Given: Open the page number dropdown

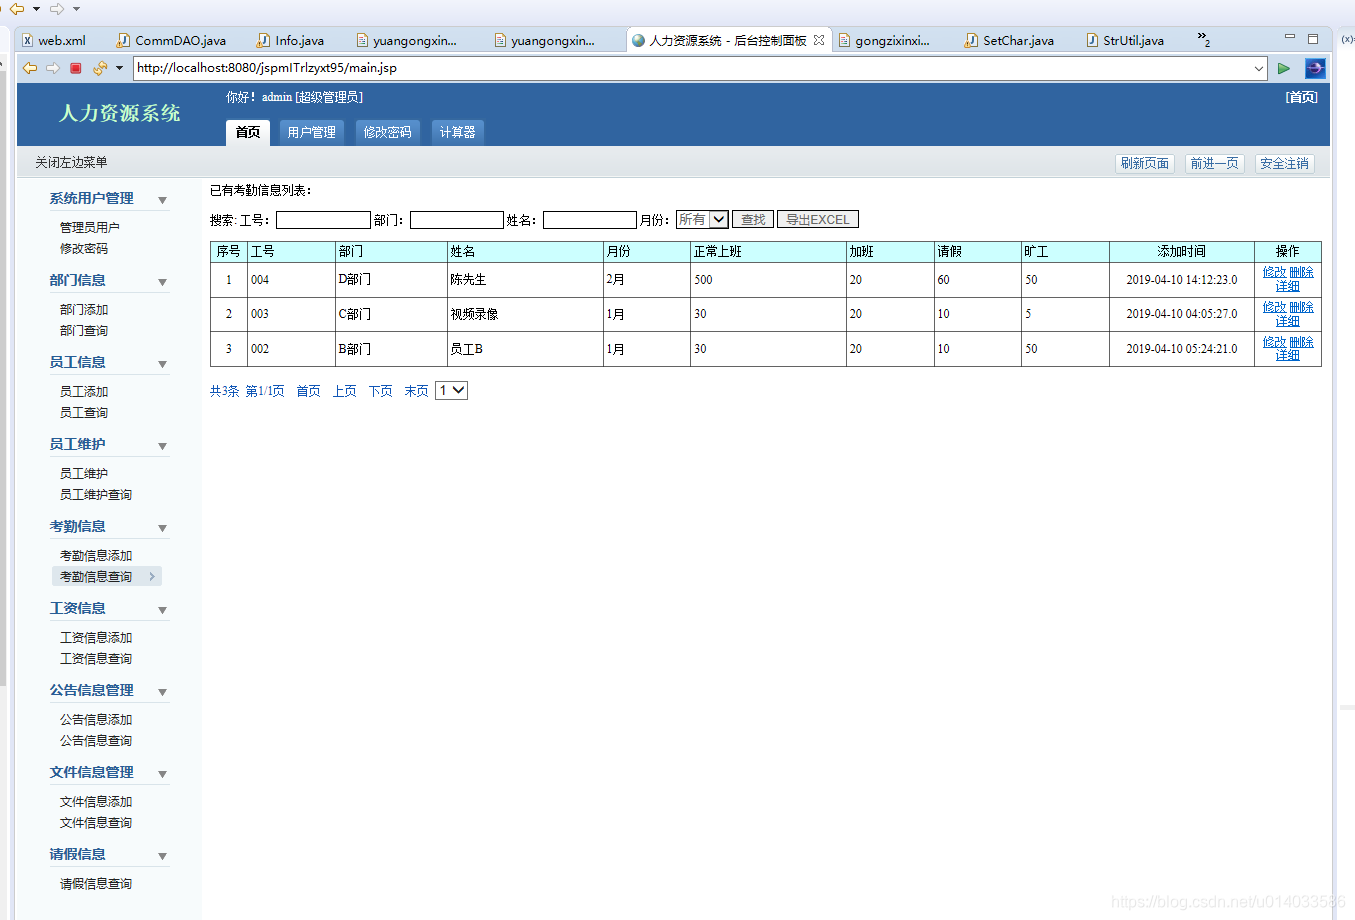Looking at the screenshot, I should coord(452,391).
